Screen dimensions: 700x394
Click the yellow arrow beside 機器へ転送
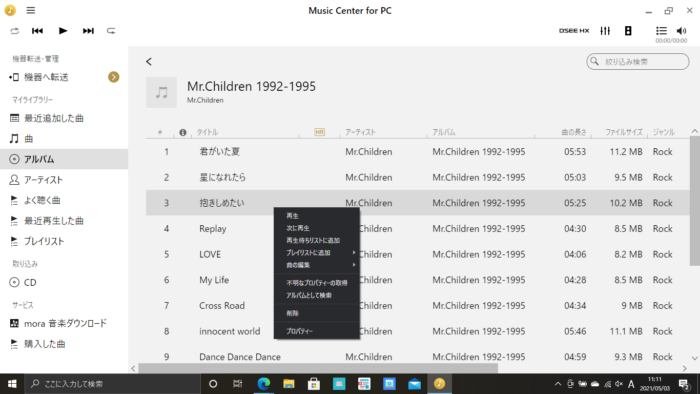tap(113, 77)
